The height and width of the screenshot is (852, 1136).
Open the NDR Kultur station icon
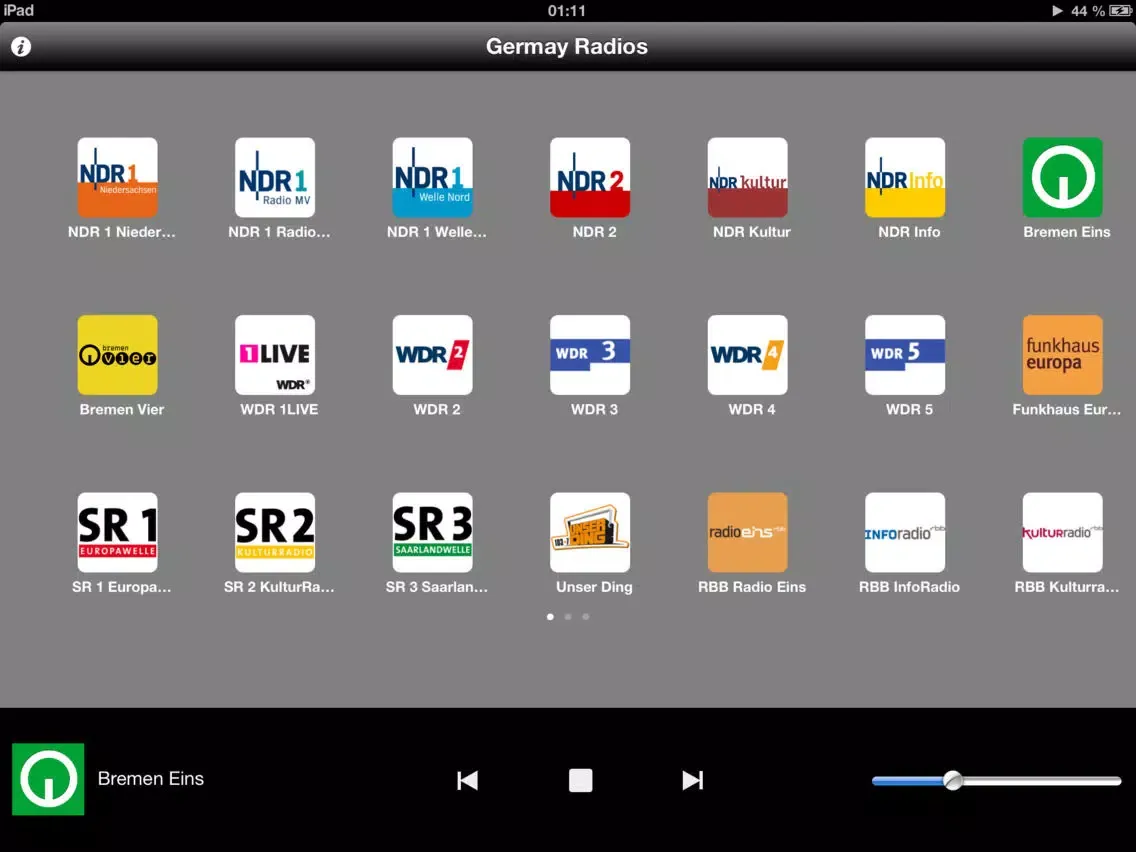coord(748,178)
